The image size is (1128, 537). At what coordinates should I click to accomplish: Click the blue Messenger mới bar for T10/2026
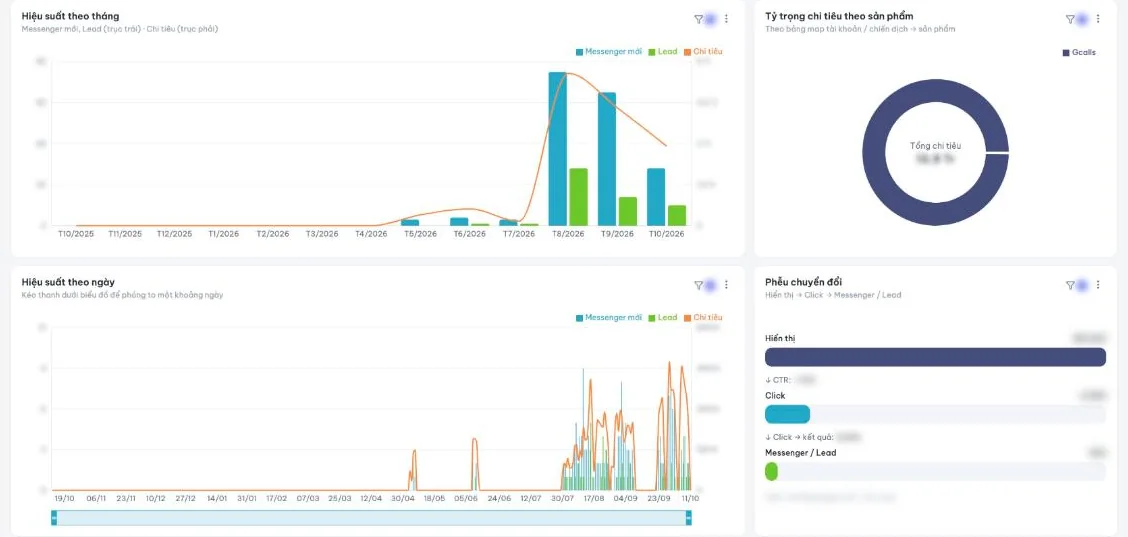click(656, 197)
